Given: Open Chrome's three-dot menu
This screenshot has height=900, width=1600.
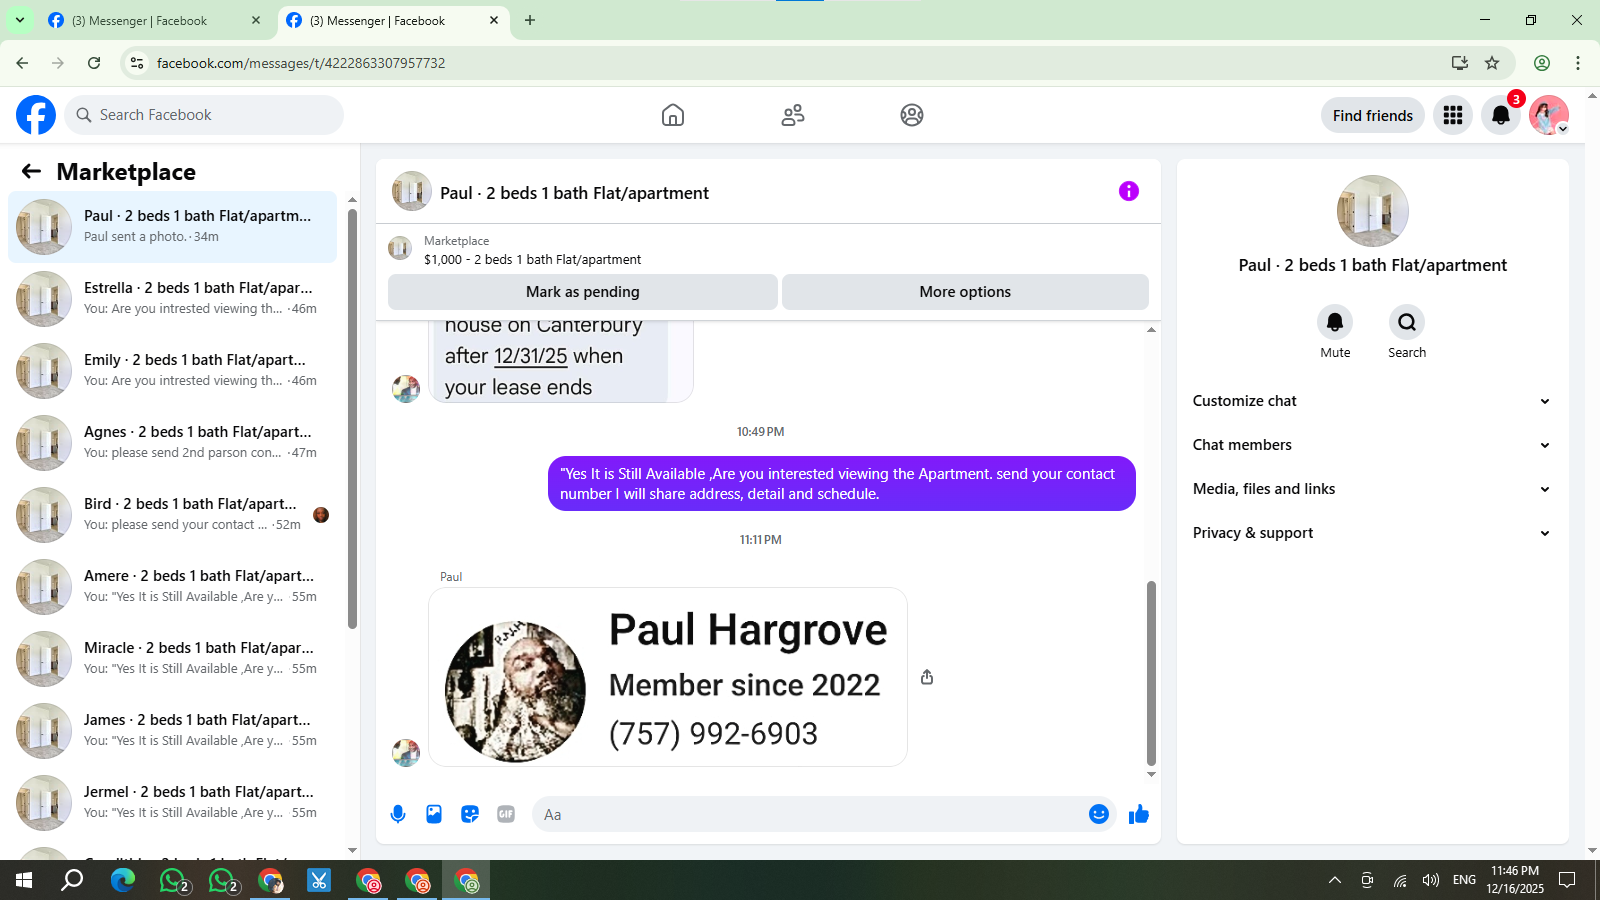Looking at the screenshot, I should [x=1578, y=63].
